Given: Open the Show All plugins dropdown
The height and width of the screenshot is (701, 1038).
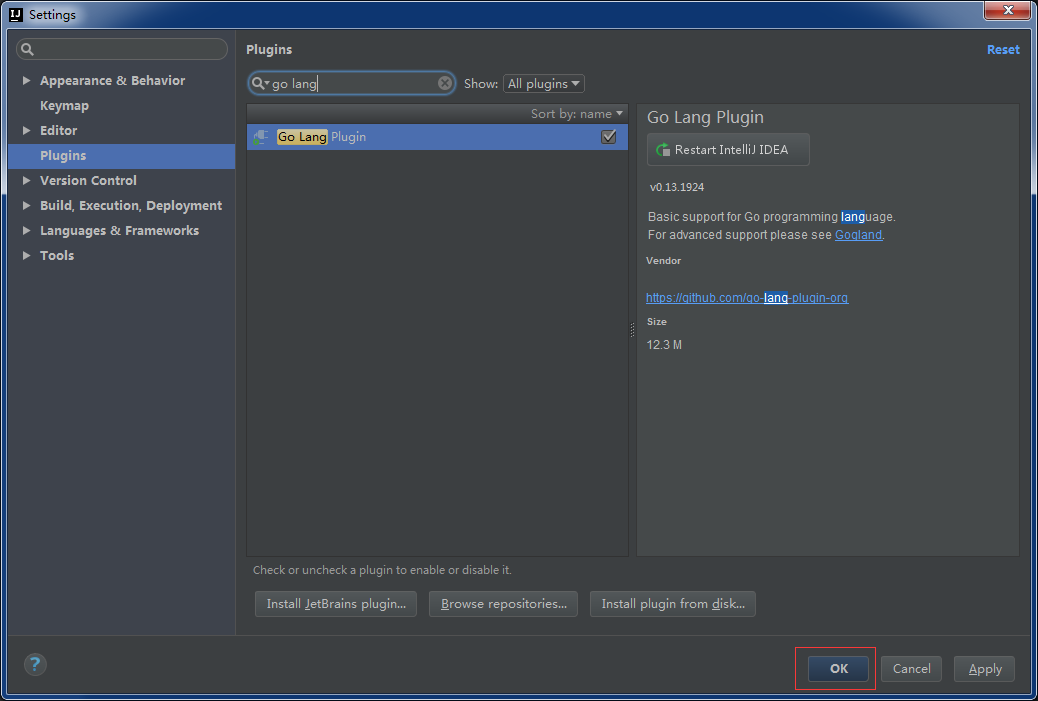Looking at the screenshot, I should pos(543,83).
